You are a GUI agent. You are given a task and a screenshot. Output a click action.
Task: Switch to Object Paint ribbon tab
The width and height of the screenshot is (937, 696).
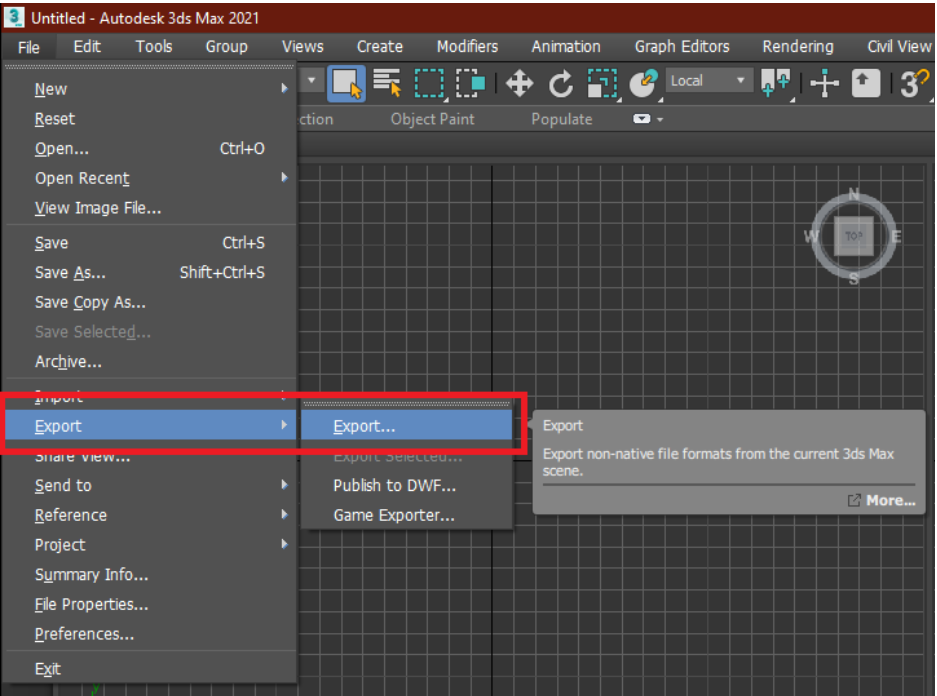click(433, 119)
